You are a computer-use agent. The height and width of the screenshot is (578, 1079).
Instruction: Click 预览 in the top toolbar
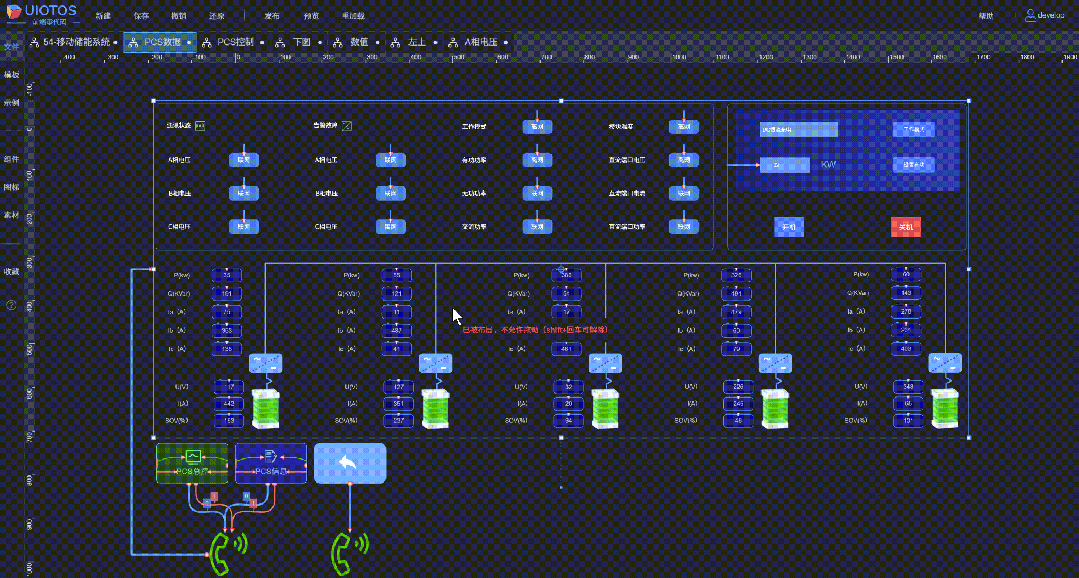[310, 15]
